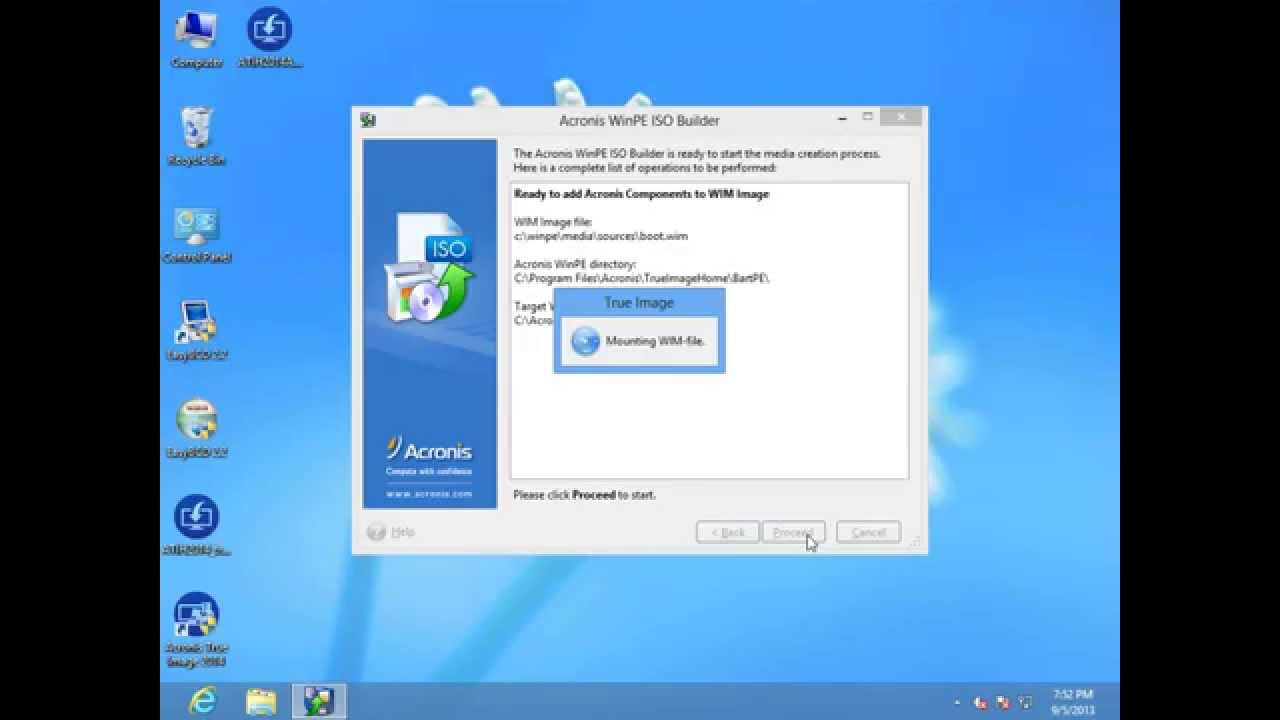Click the Acronis WinPE ISO Builder title icon

tap(368, 120)
